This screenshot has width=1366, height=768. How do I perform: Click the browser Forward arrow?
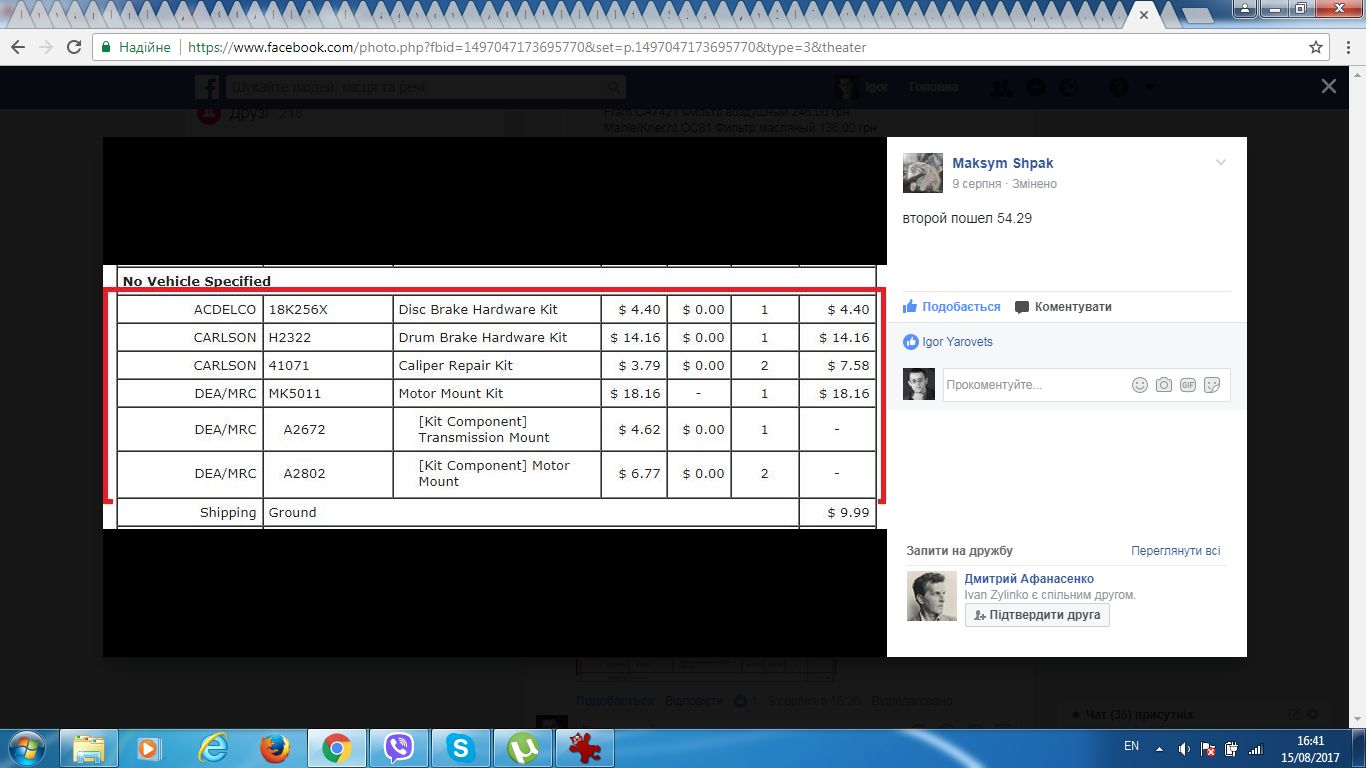pyautogui.click(x=46, y=47)
